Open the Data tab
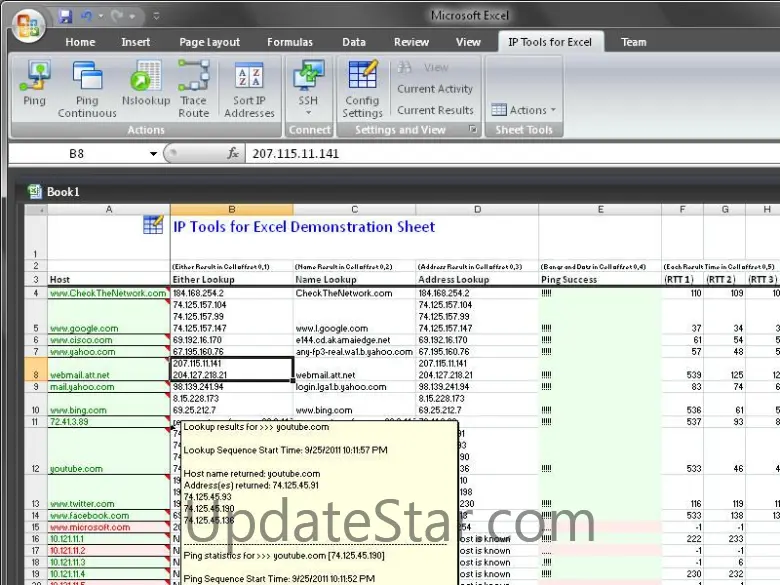 (354, 42)
